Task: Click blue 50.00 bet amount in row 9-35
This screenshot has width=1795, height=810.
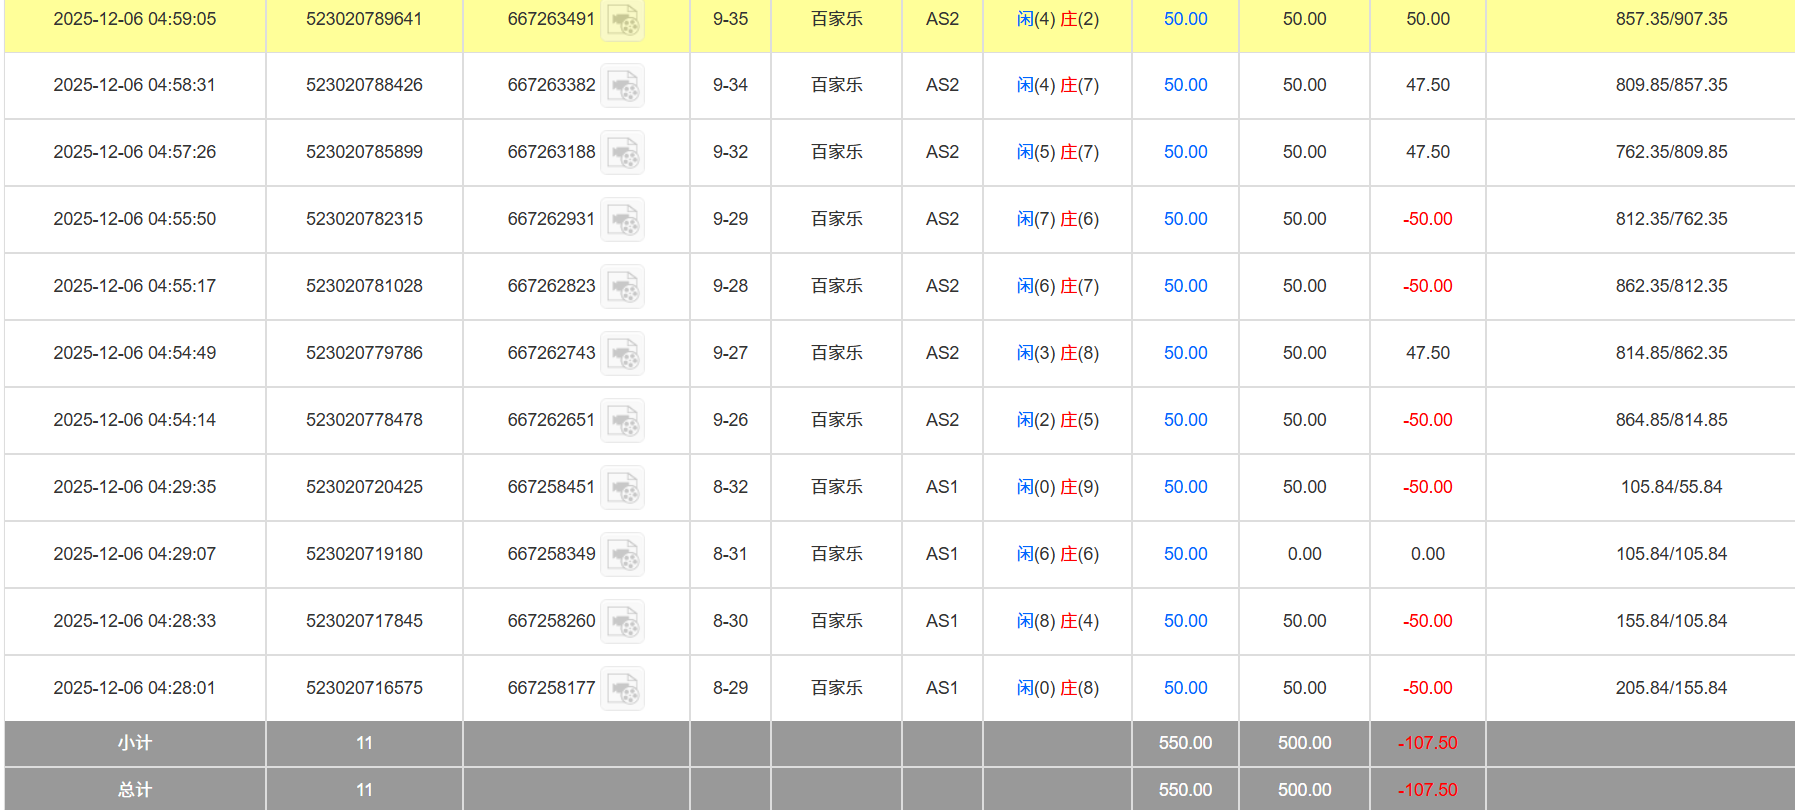Action: (x=1185, y=19)
